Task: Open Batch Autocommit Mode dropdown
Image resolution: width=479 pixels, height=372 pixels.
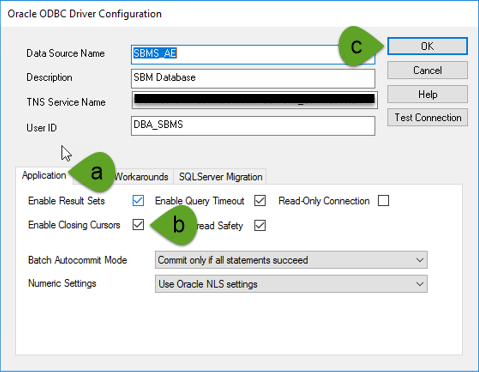Action: (291, 260)
